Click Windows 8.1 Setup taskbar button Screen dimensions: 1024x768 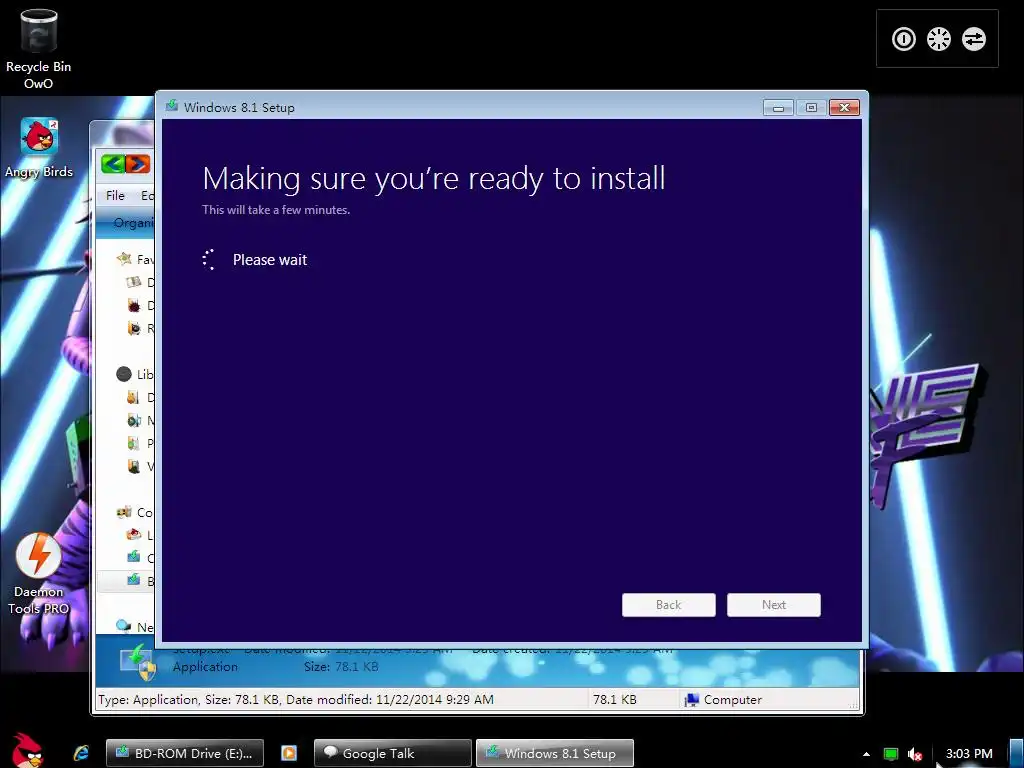[x=554, y=753]
